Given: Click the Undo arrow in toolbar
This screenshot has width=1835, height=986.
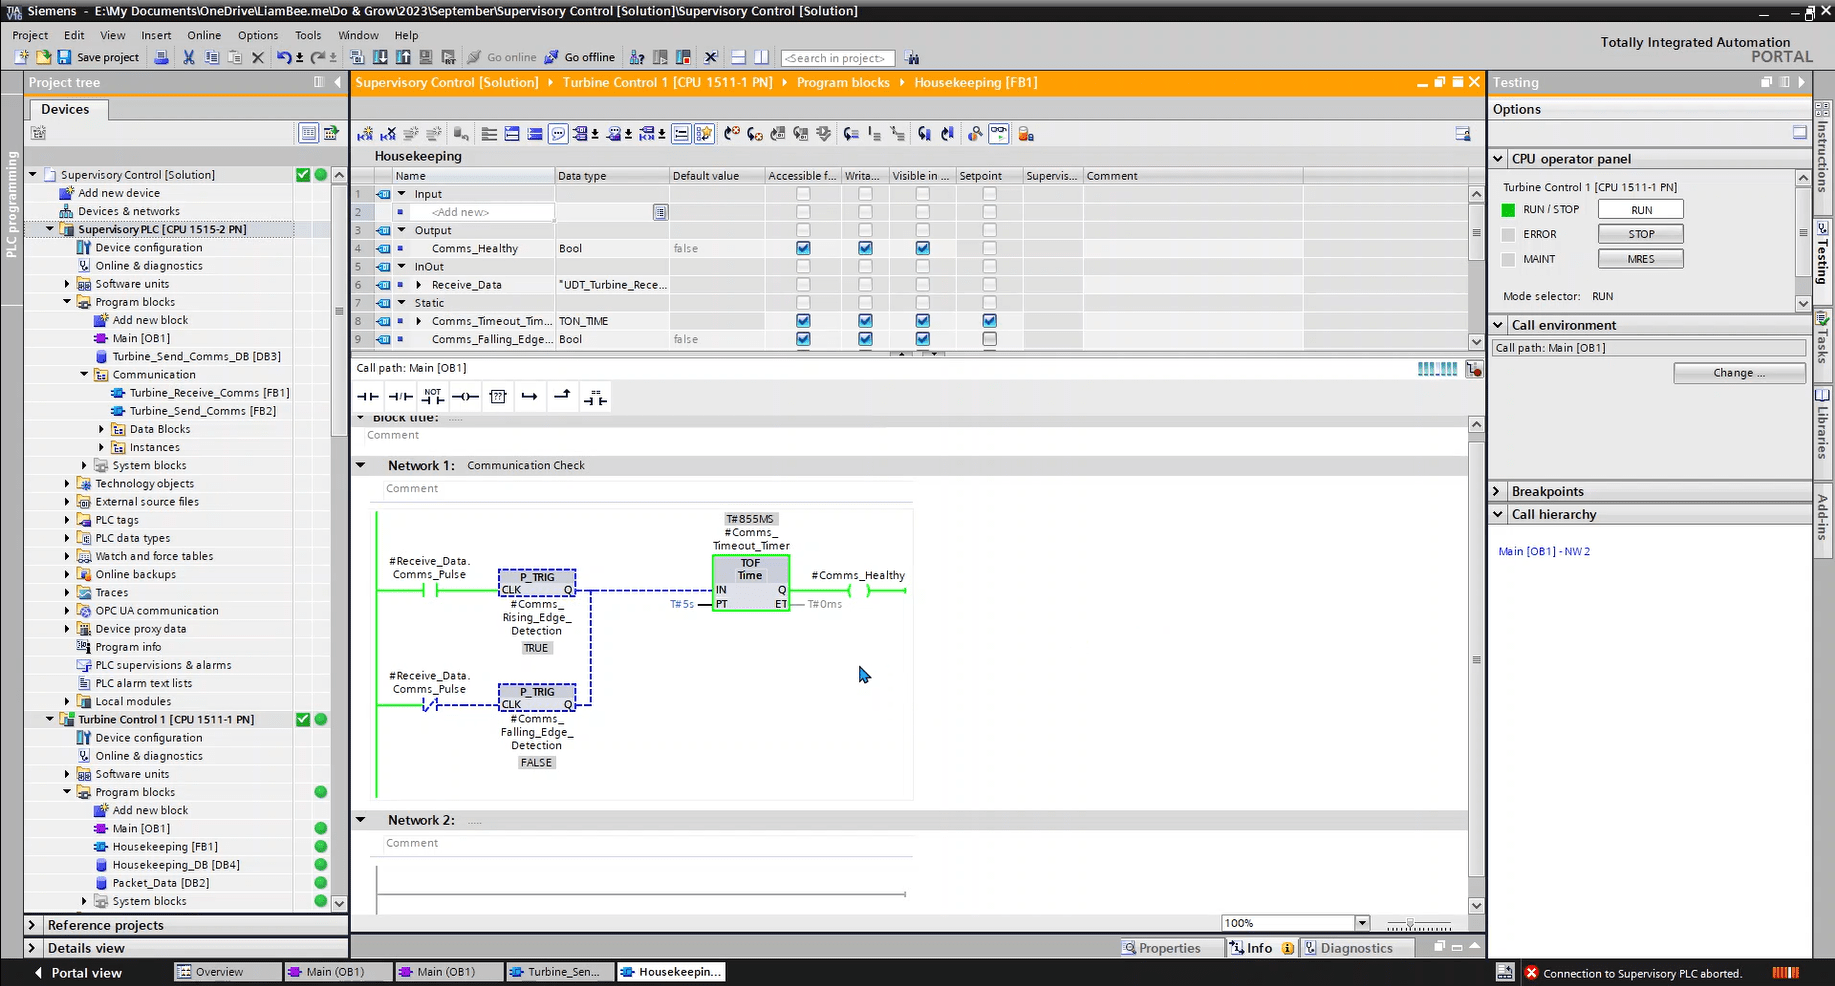Looking at the screenshot, I should coord(284,58).
